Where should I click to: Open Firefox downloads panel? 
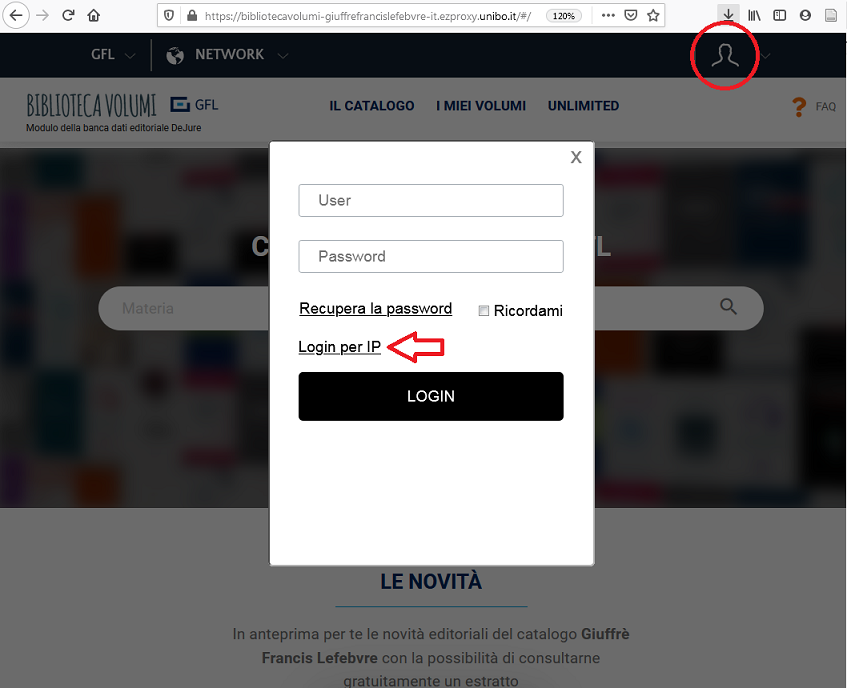[x=728, y=15]
